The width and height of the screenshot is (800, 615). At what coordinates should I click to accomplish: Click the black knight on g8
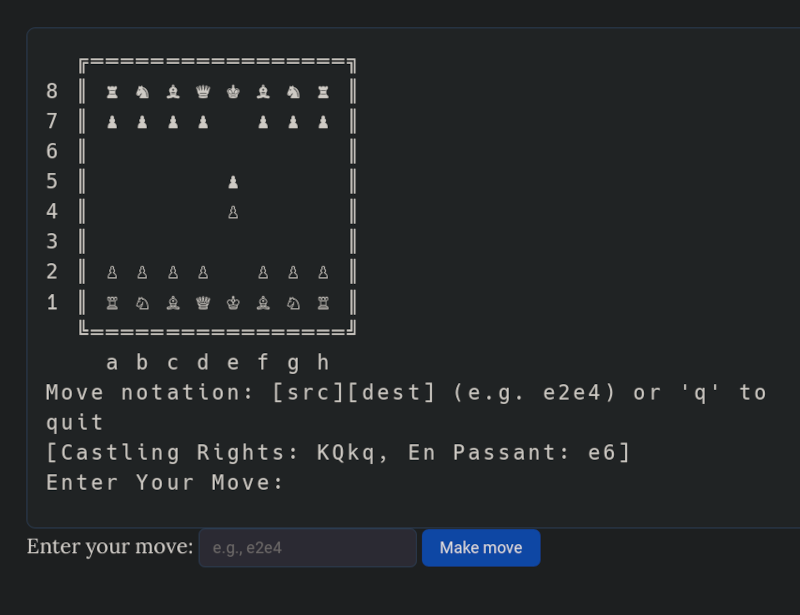[x=293, y=92]
